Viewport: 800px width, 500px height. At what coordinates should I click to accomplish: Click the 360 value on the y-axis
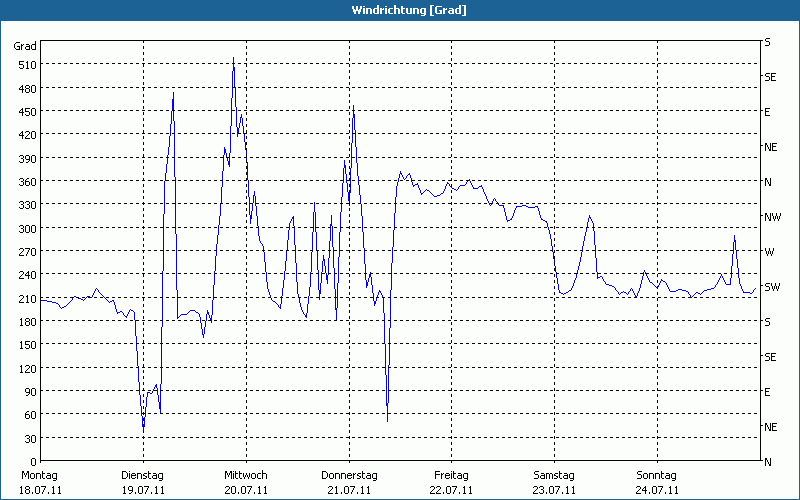coord(28,182)
